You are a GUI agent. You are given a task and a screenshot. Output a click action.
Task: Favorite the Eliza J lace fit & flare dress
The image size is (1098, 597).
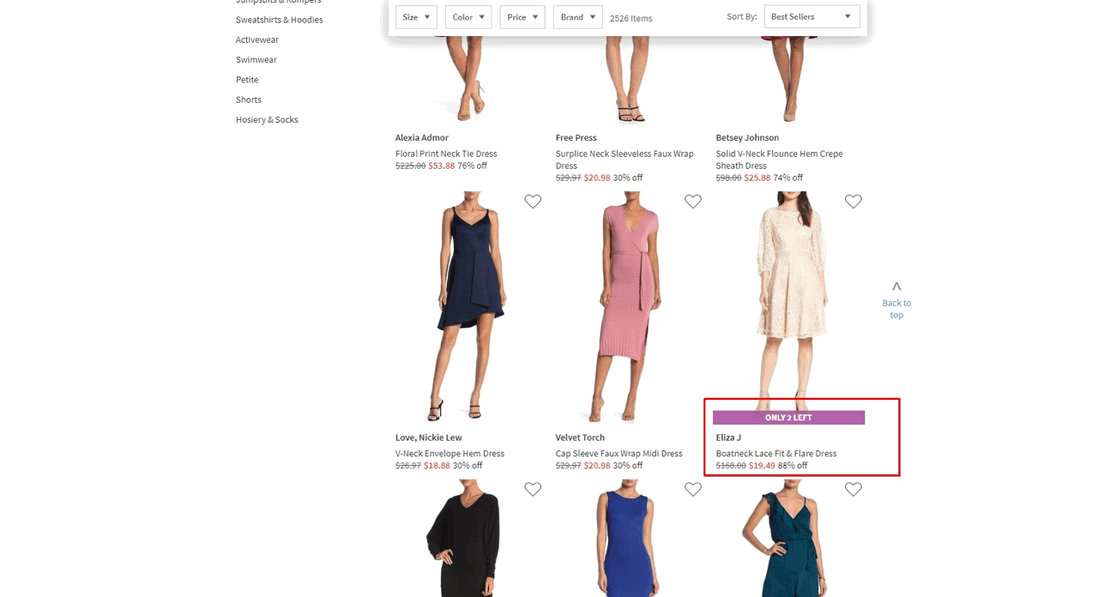(853, 201)
